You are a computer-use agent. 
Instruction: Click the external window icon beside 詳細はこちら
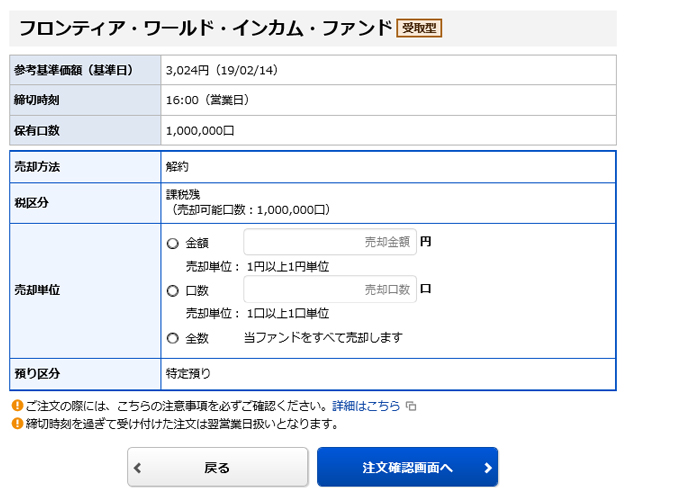point(411,406)
